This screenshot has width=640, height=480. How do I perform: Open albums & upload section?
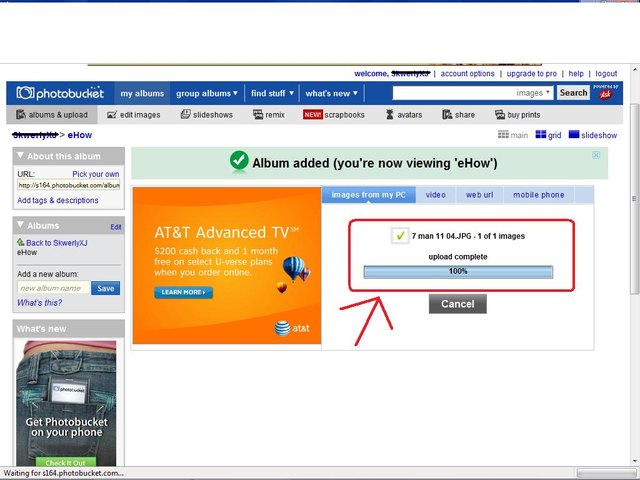click(52, 115)
